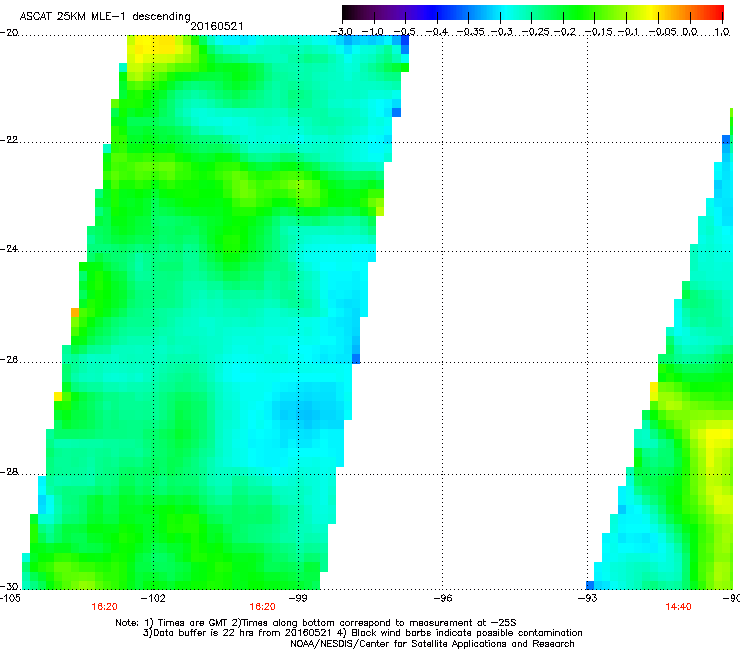Image resolution: width=740 pixels, height=650 pixels.
Task: Select the -24 latitude axis label
Action: tap(9, 249)
